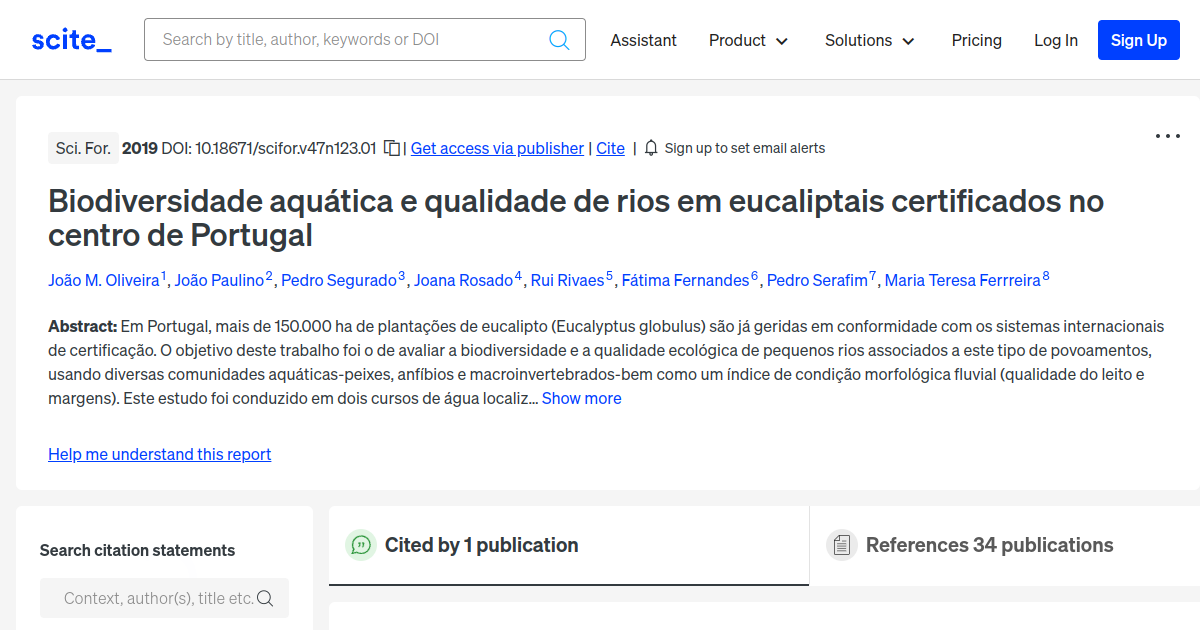Viewport: 1200px width, 630px height.
Task: Focus the citation statements context search field
Action: [x=165, y=598]
